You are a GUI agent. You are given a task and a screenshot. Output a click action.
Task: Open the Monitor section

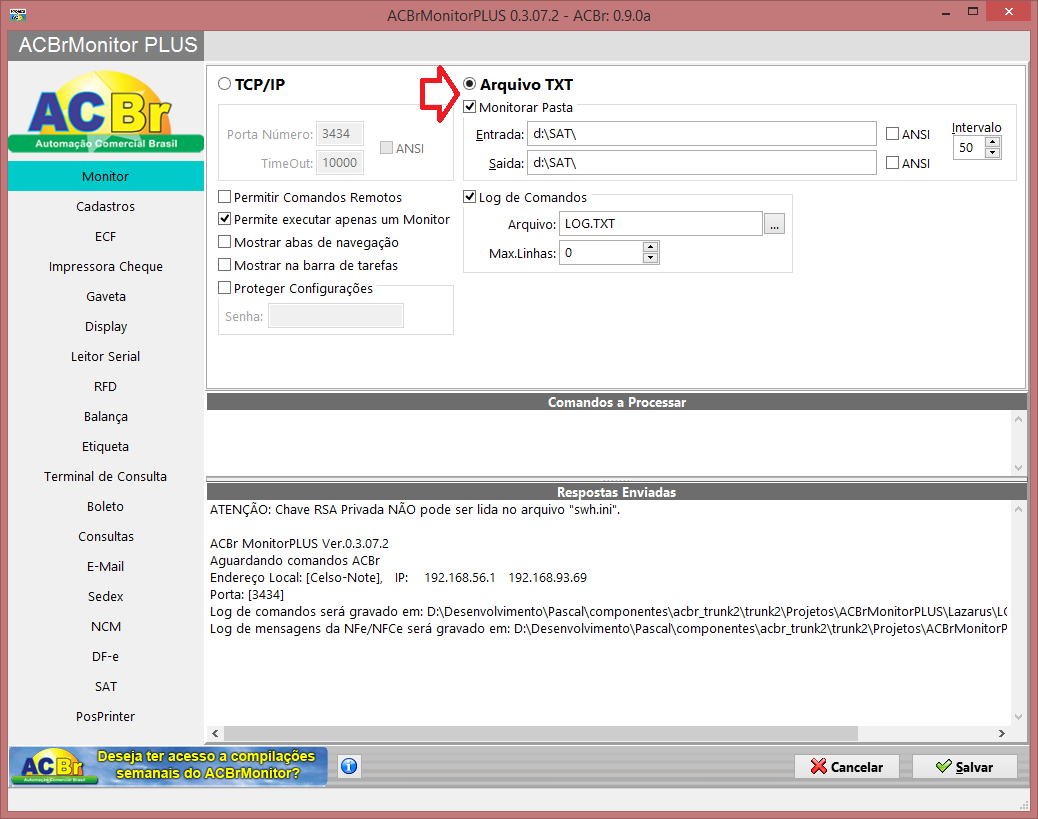tap(106, 176)
